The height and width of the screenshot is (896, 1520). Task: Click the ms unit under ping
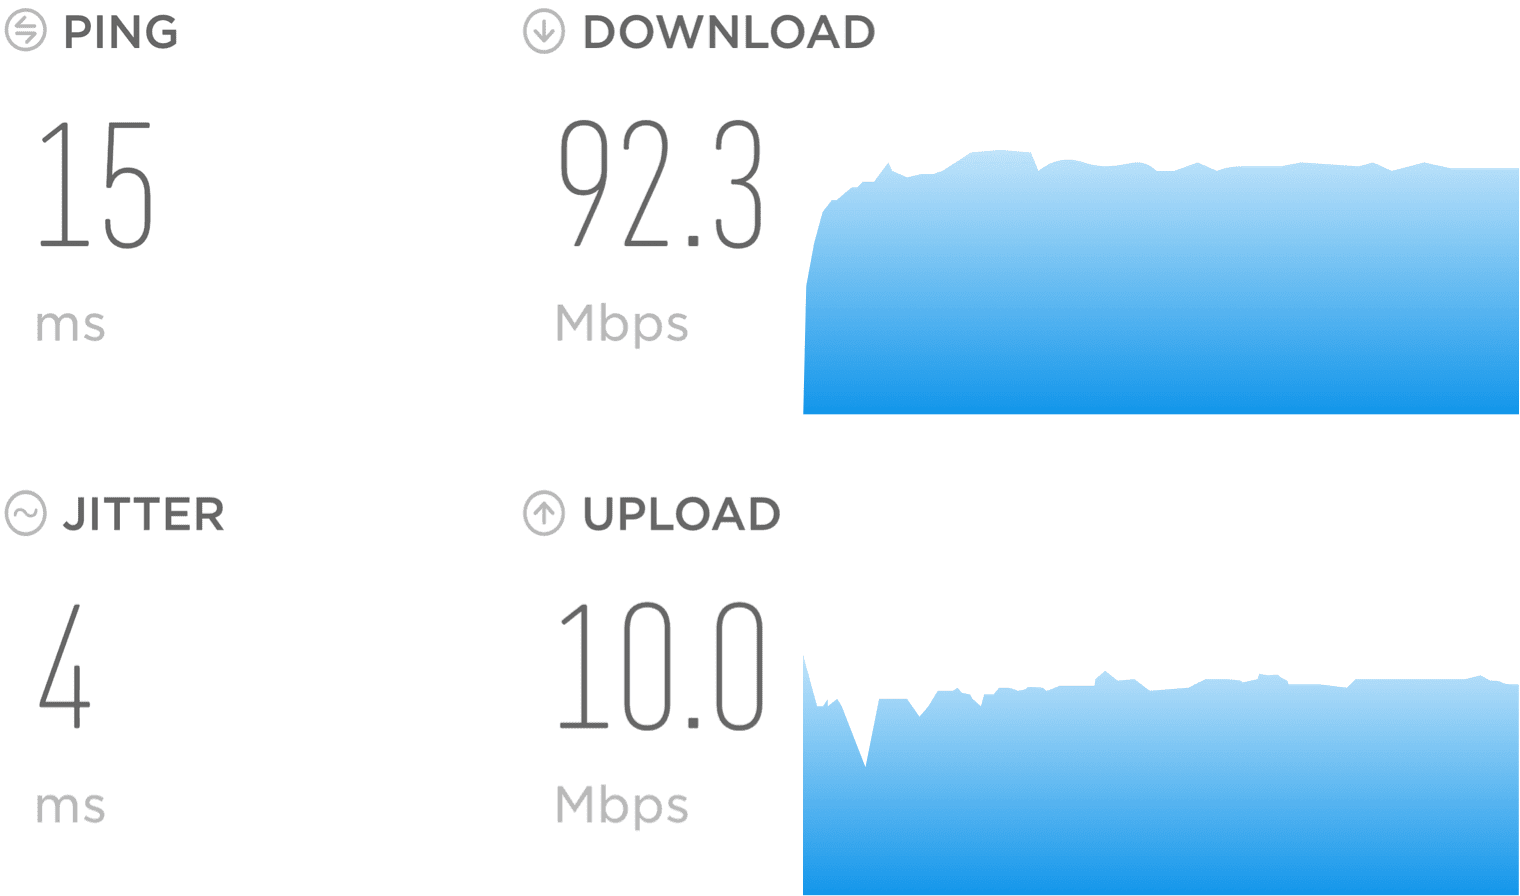tap(70, 326)
